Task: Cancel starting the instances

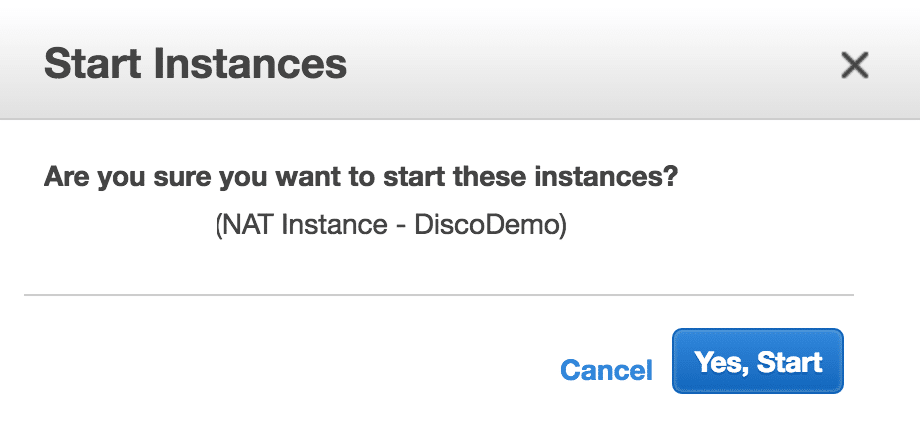Action: pyautogui.click(x=606, y=370)
